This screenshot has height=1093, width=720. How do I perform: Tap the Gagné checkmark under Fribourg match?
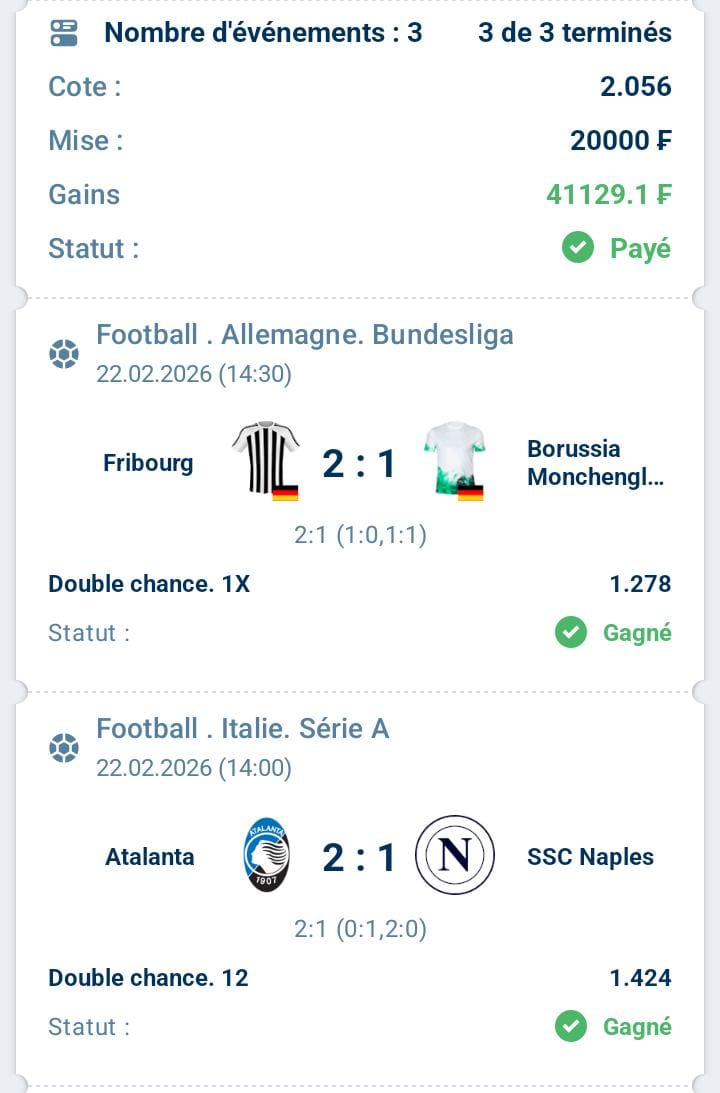click(571, 632)
